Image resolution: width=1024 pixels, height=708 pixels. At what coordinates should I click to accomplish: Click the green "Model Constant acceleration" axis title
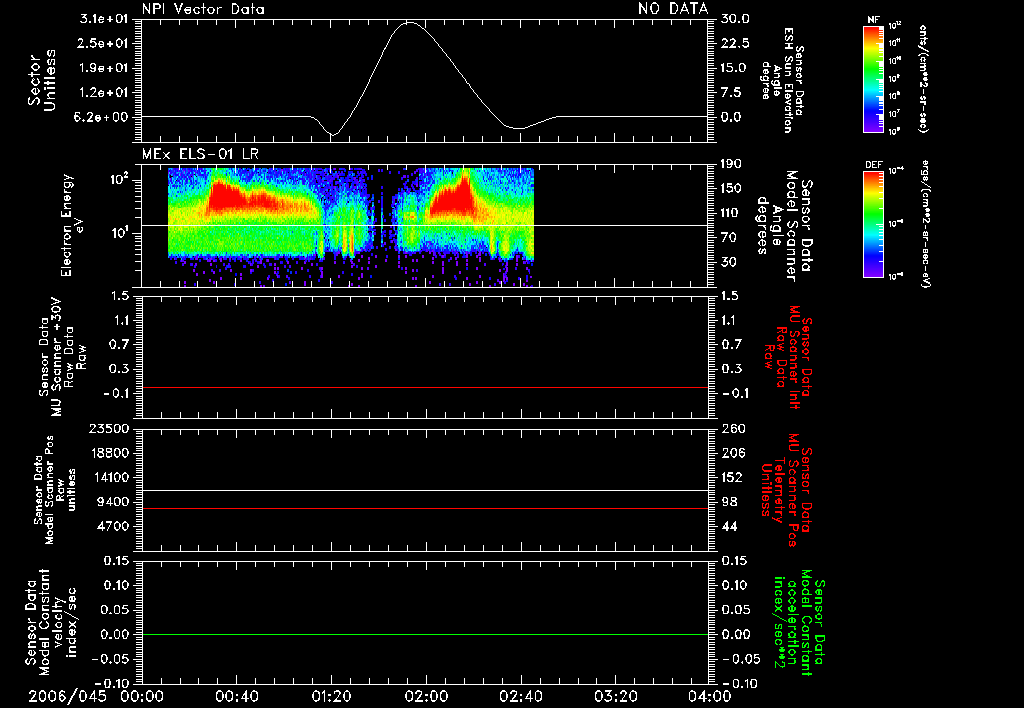800,622
